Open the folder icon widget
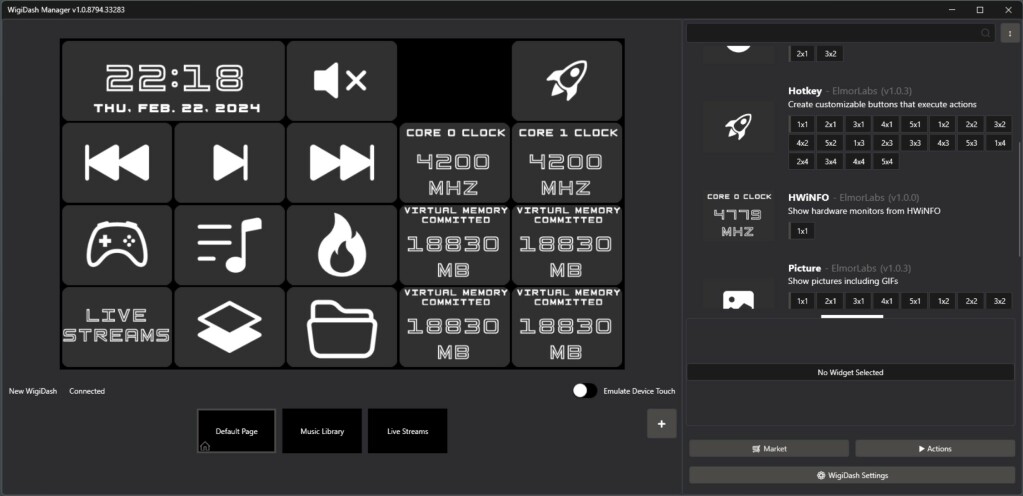The image size is (1023, 496). tap(341, 327)
